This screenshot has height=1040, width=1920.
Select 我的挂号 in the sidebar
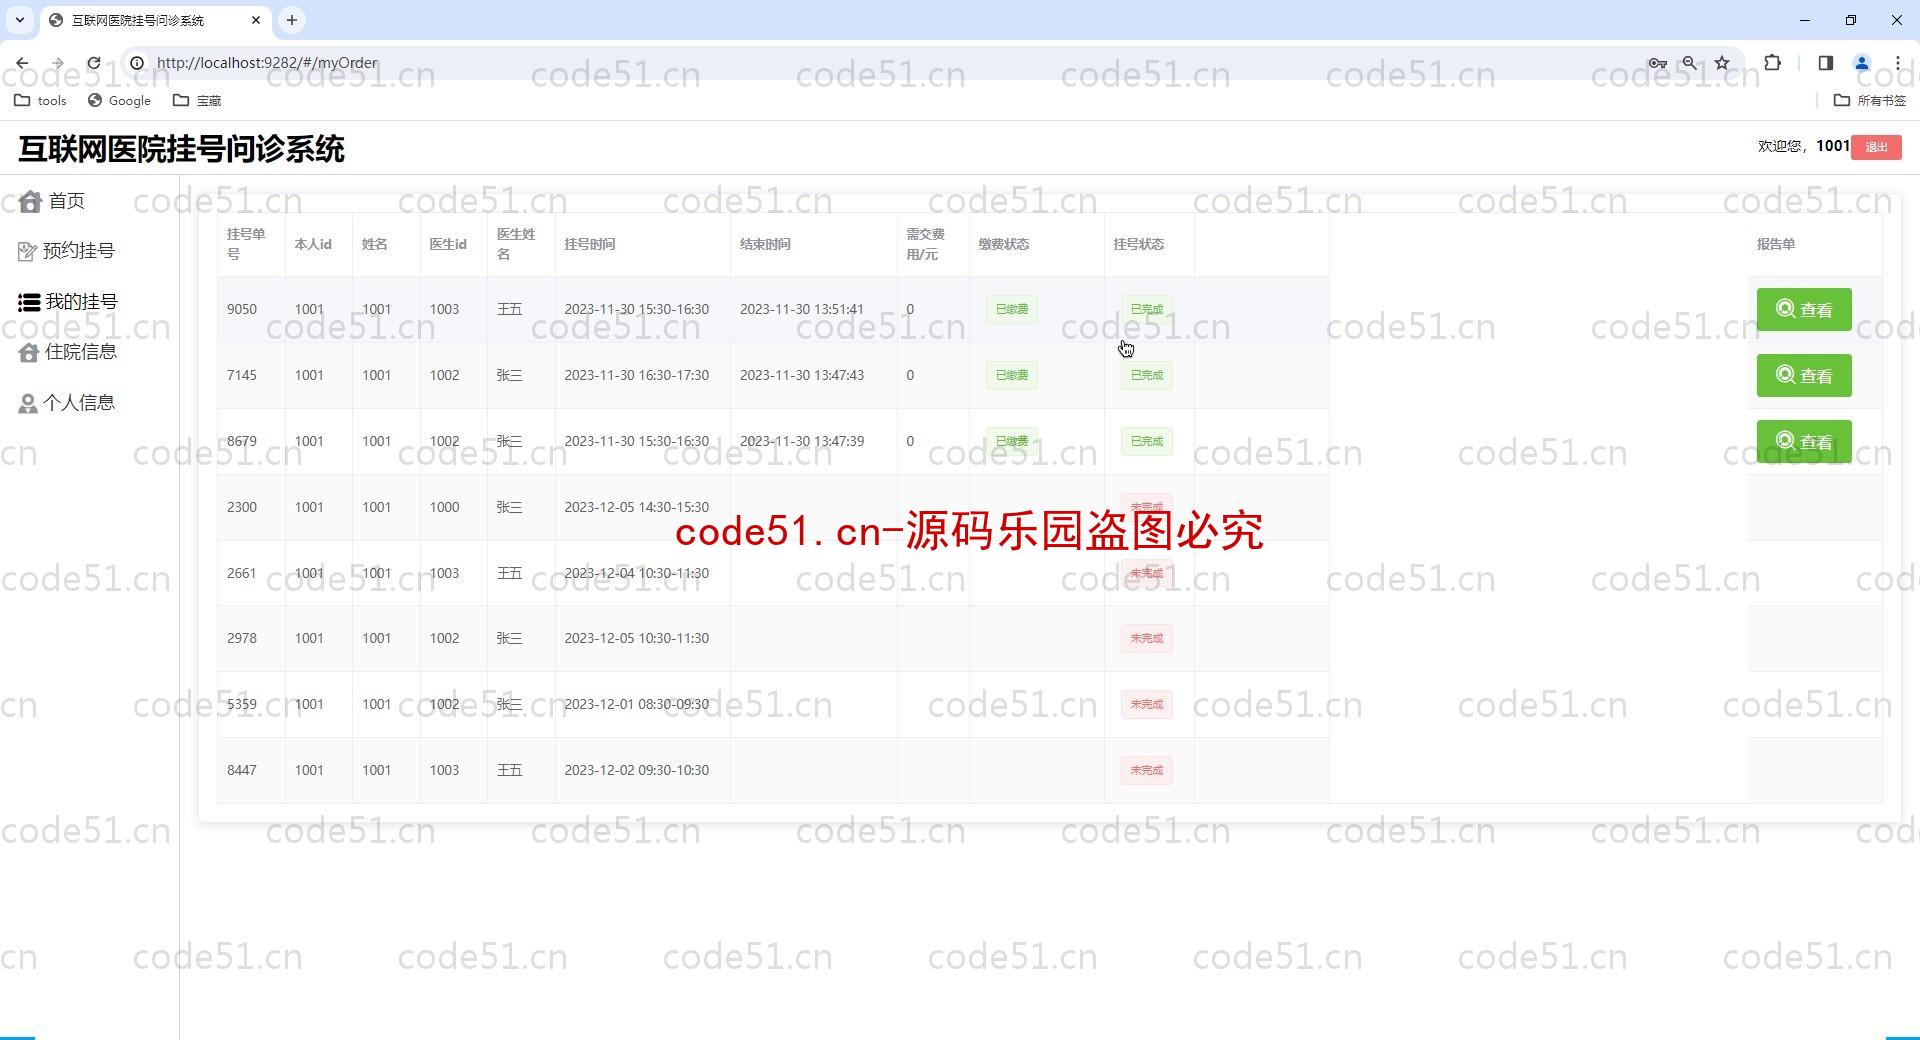[x=68, y=302]
